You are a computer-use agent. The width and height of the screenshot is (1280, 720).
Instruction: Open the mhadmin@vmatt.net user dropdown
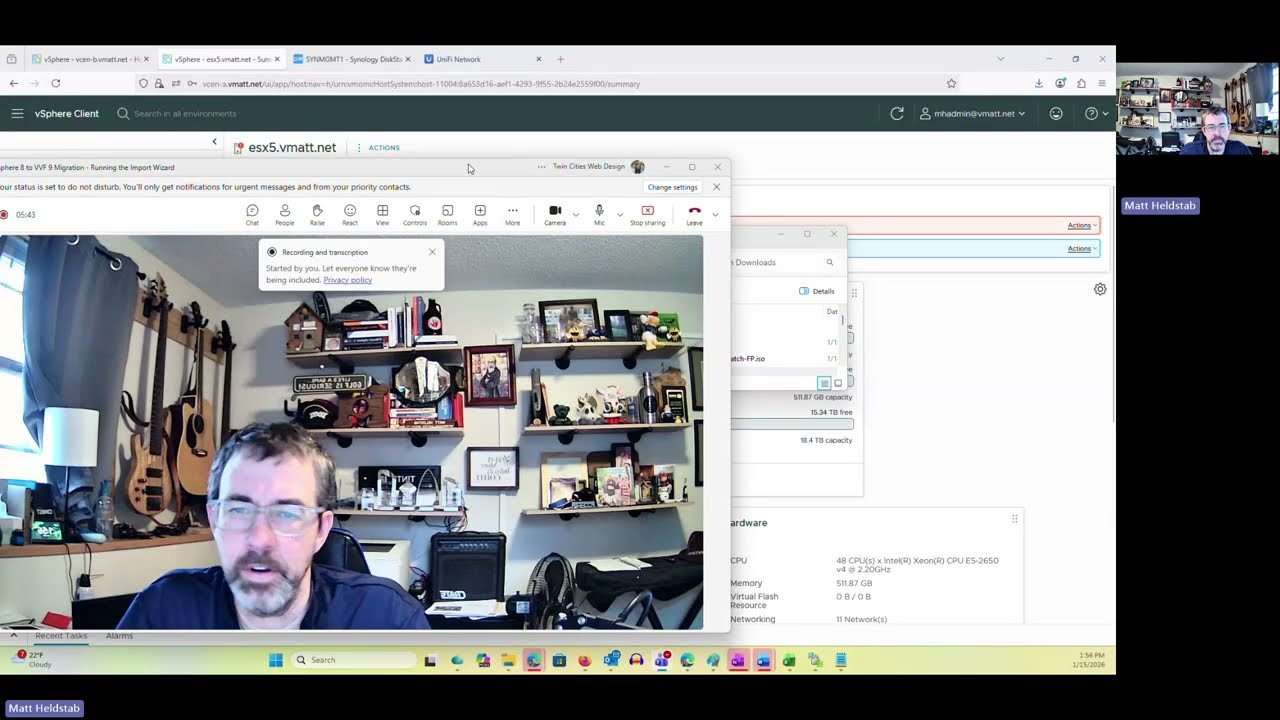coord(973,114)
